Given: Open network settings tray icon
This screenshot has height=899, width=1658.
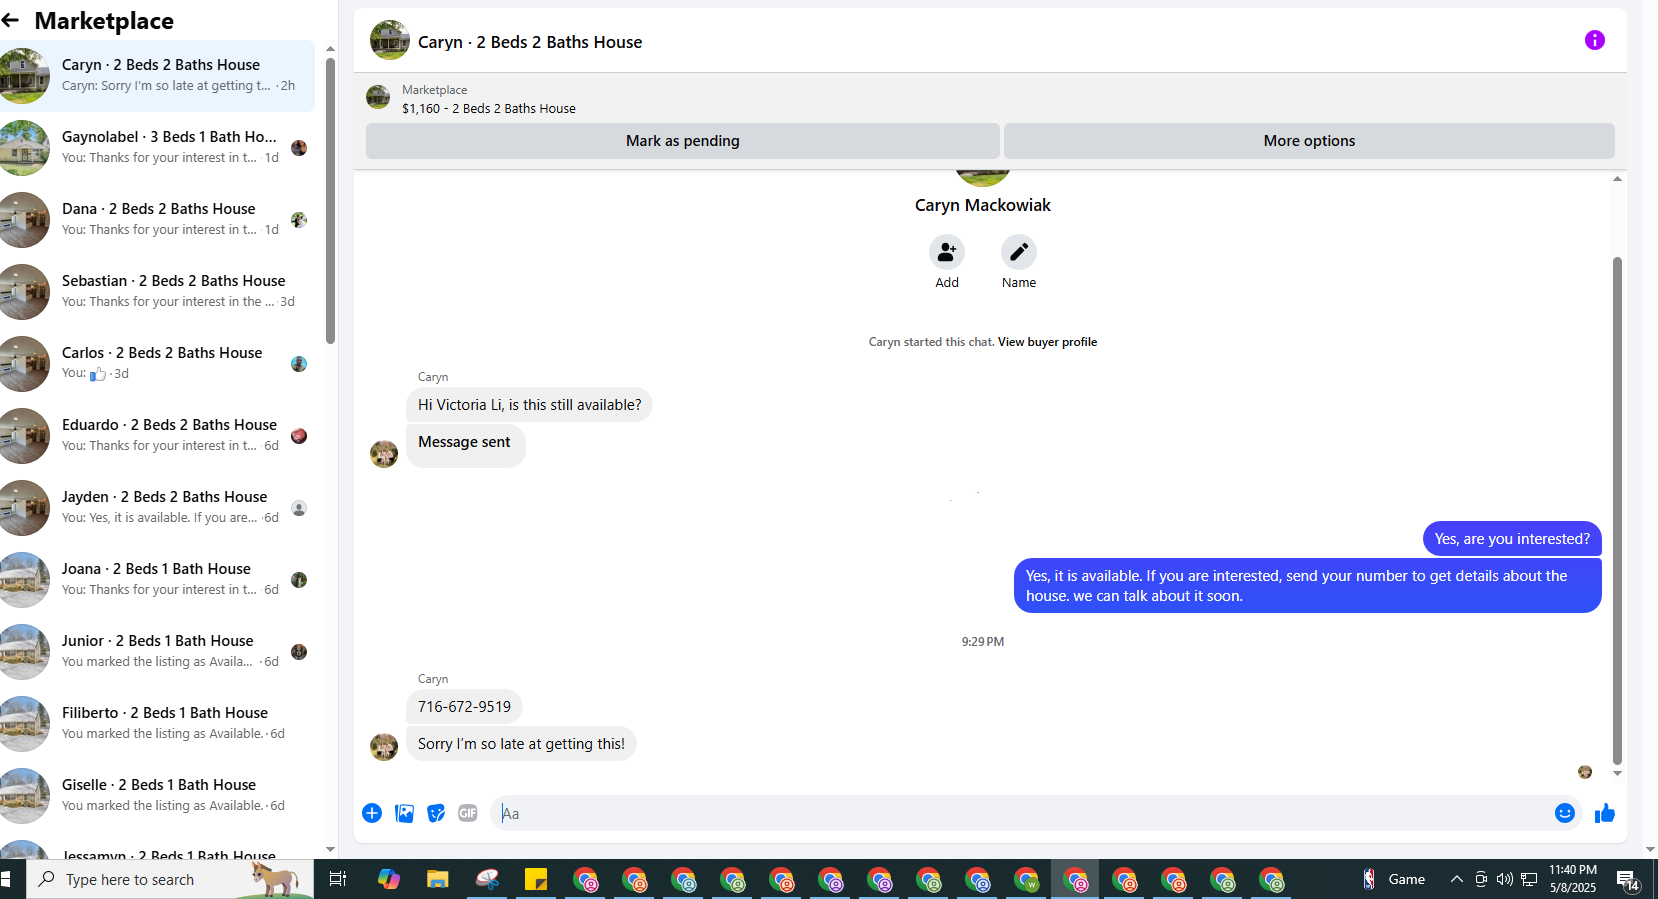Looking at the screenshot, I should pos(1529,879).
